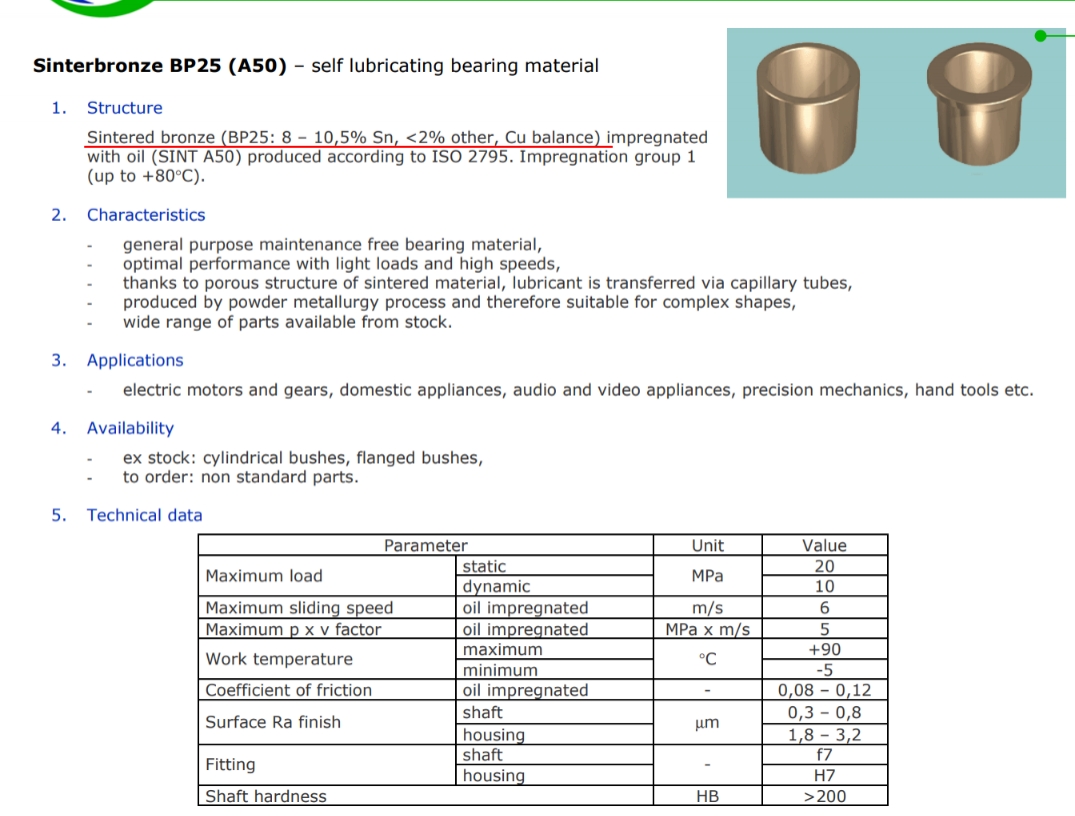This screenshot has width=1075, height=816.
Task: Click the Shaft hardness cell
Action: pos(426,795)
